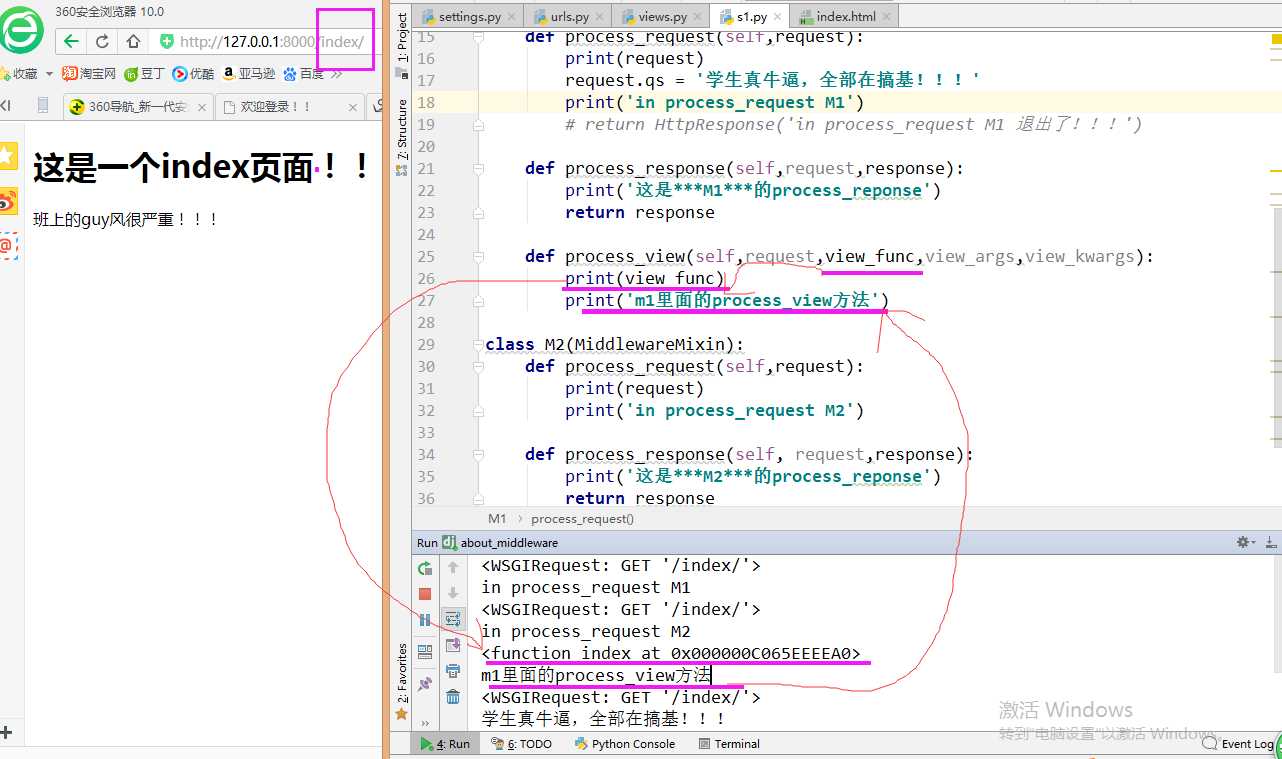Screen dimensions: 1282x759
Task: Hide the Run tool window
Action: [1270, 542]
